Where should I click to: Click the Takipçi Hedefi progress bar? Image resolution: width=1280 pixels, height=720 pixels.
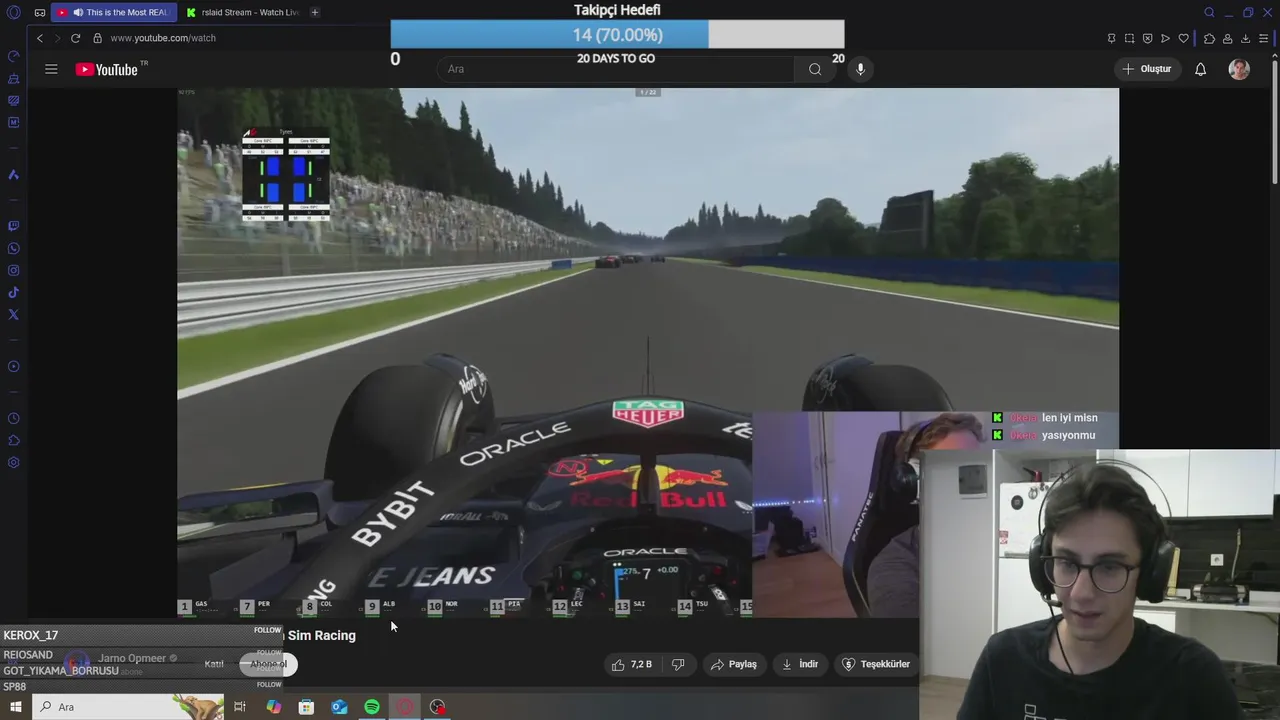point(617,35)
